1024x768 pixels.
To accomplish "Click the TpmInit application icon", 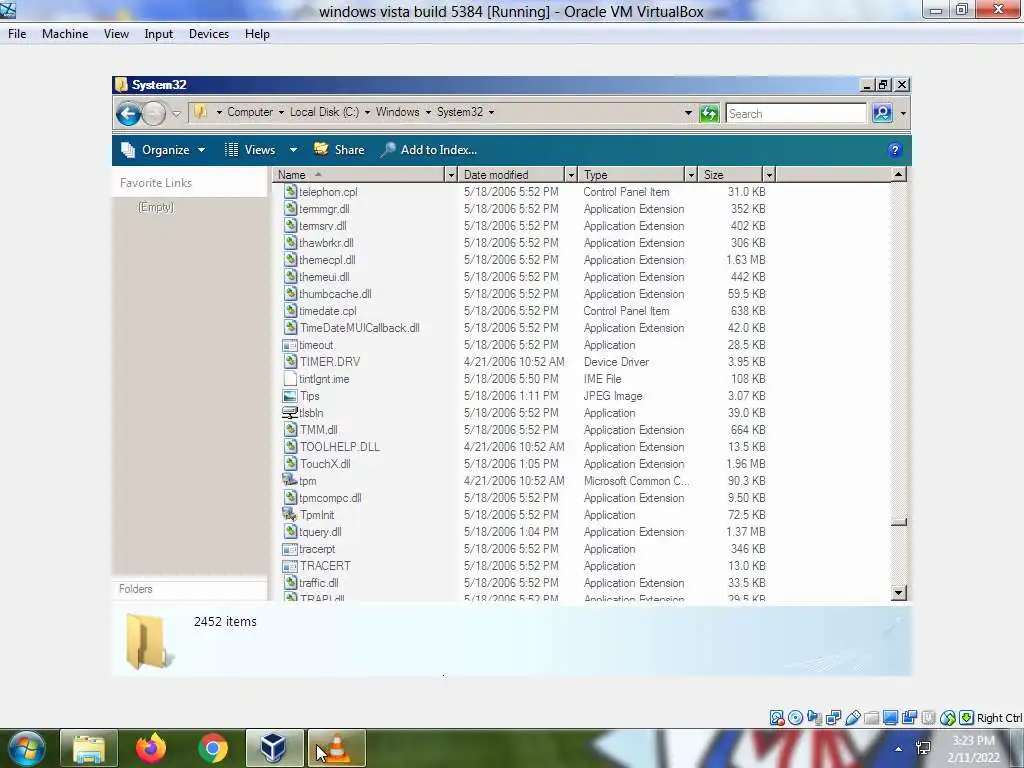I will (290, 515).
